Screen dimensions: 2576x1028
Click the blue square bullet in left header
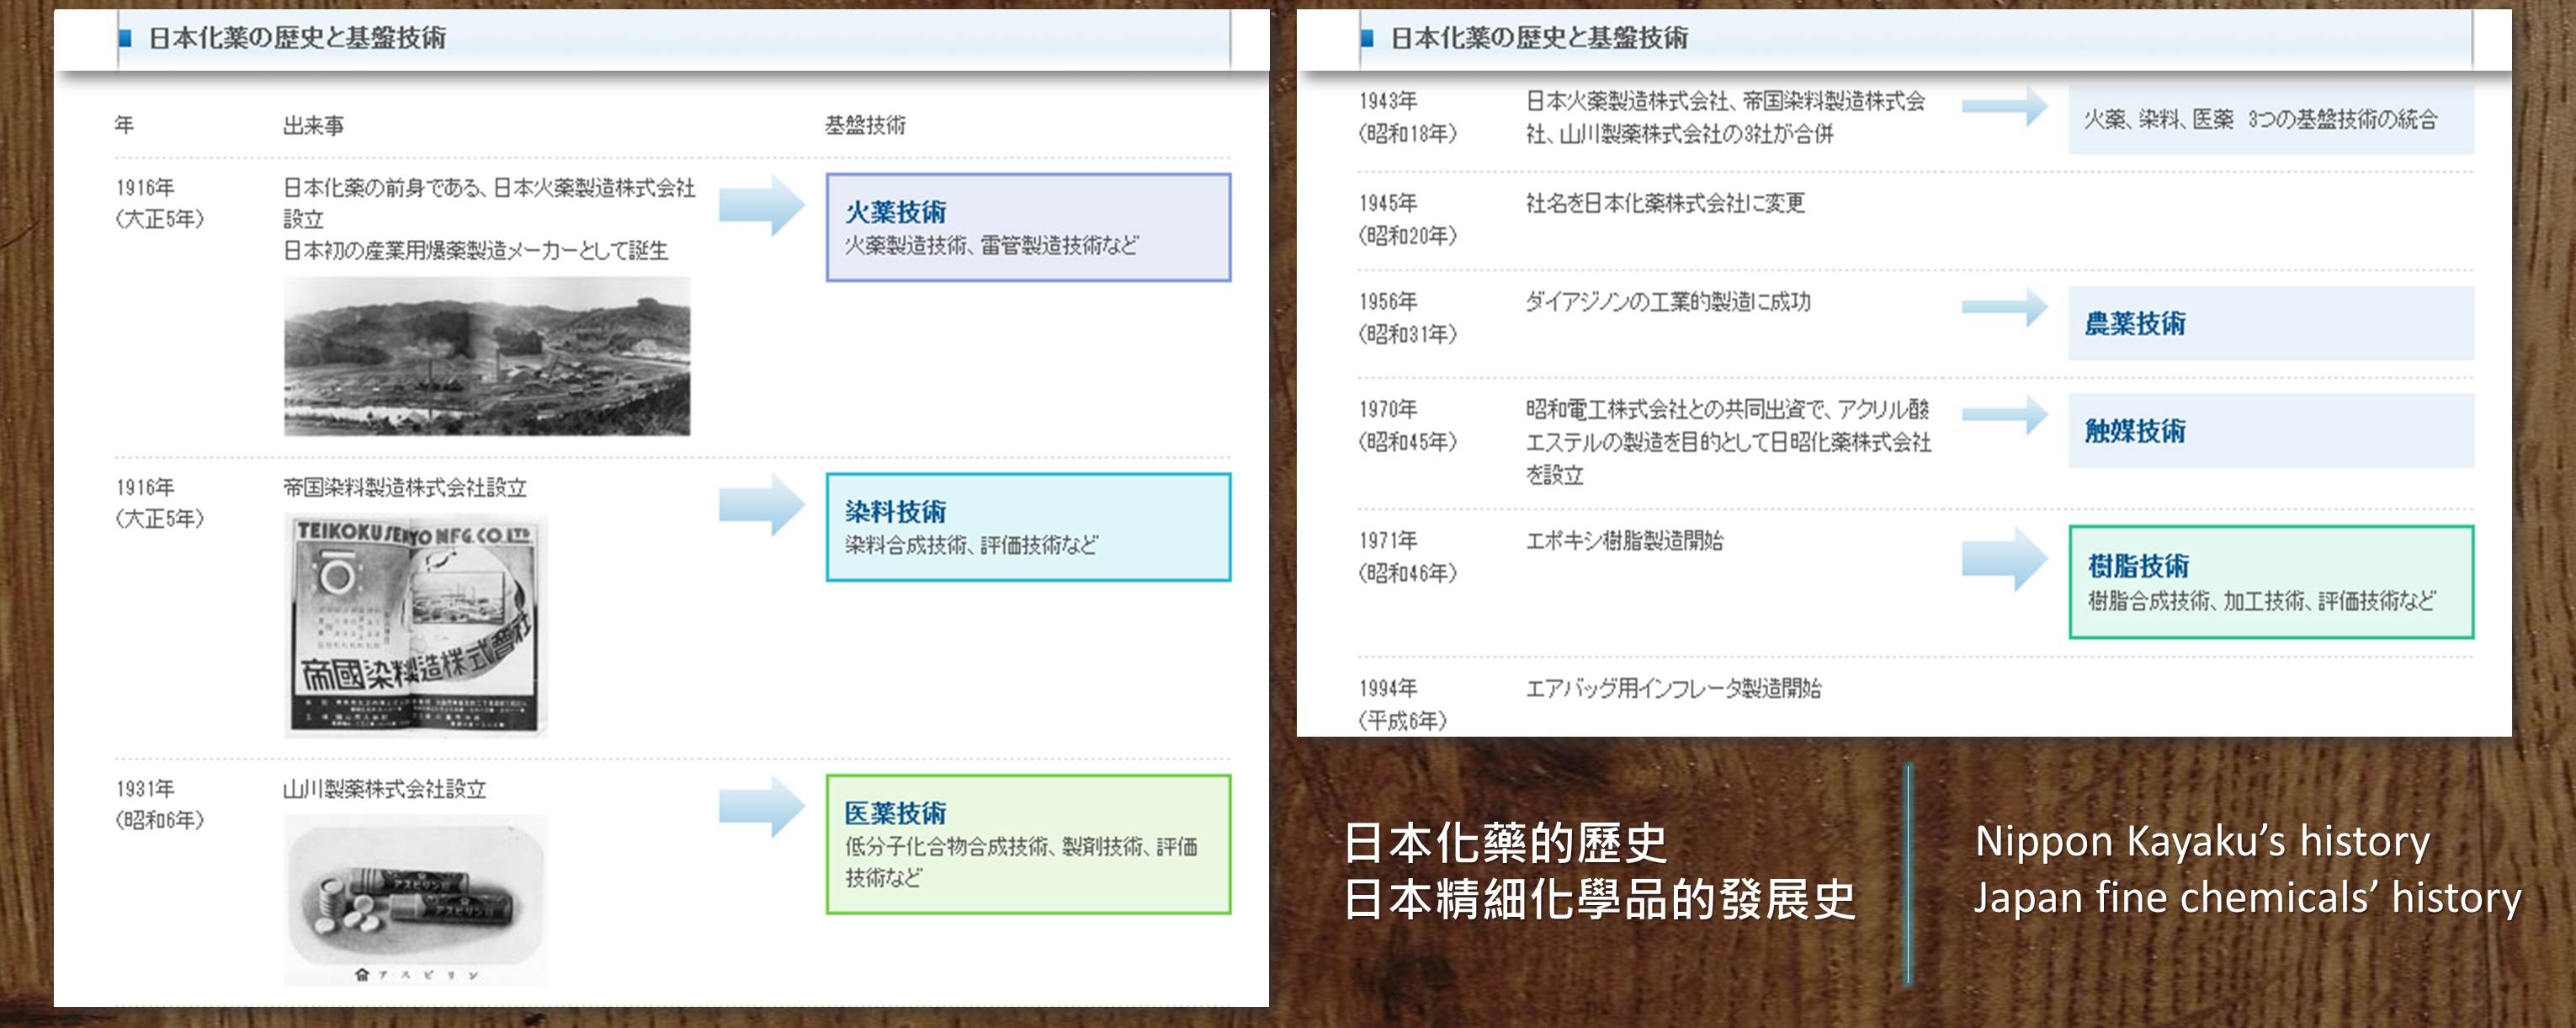tap(125, 39)
